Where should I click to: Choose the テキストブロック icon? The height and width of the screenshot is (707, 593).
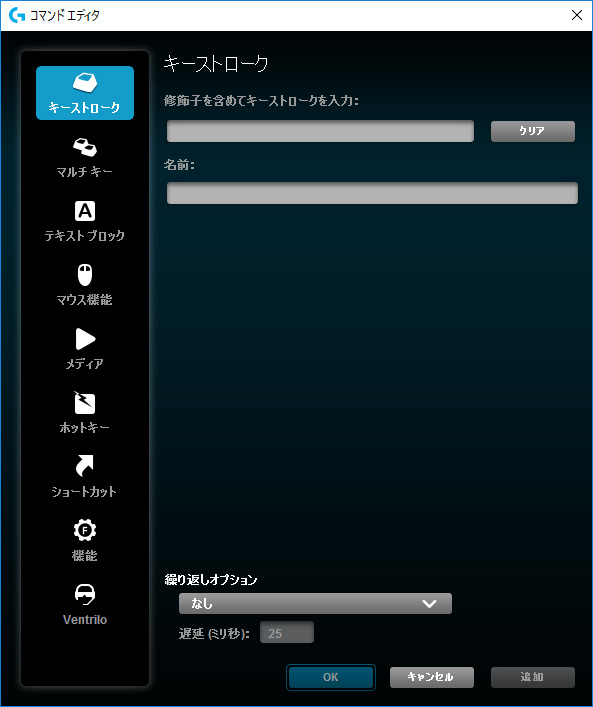pyautogui.click(x=85, y=211)
